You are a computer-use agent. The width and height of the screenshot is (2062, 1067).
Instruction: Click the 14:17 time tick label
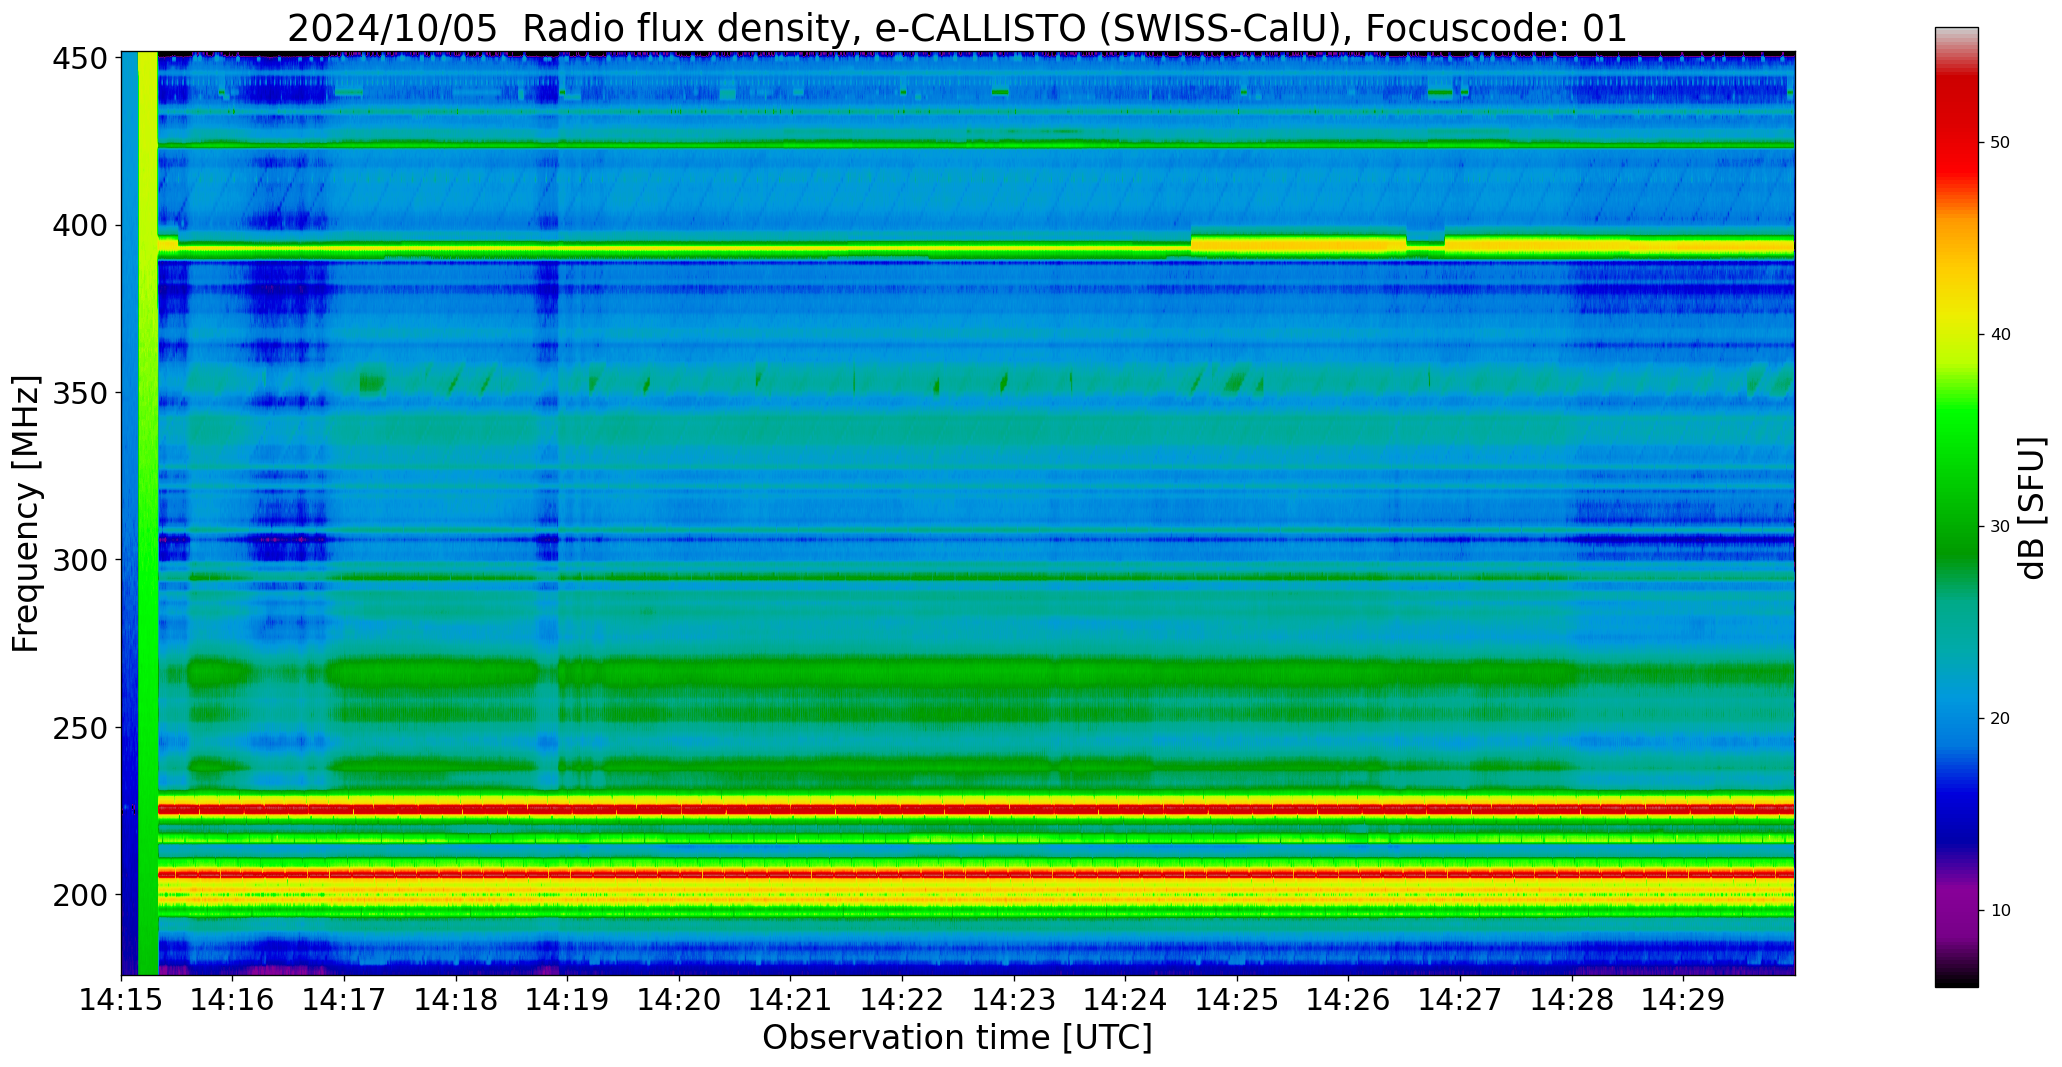tap(345, 999)
